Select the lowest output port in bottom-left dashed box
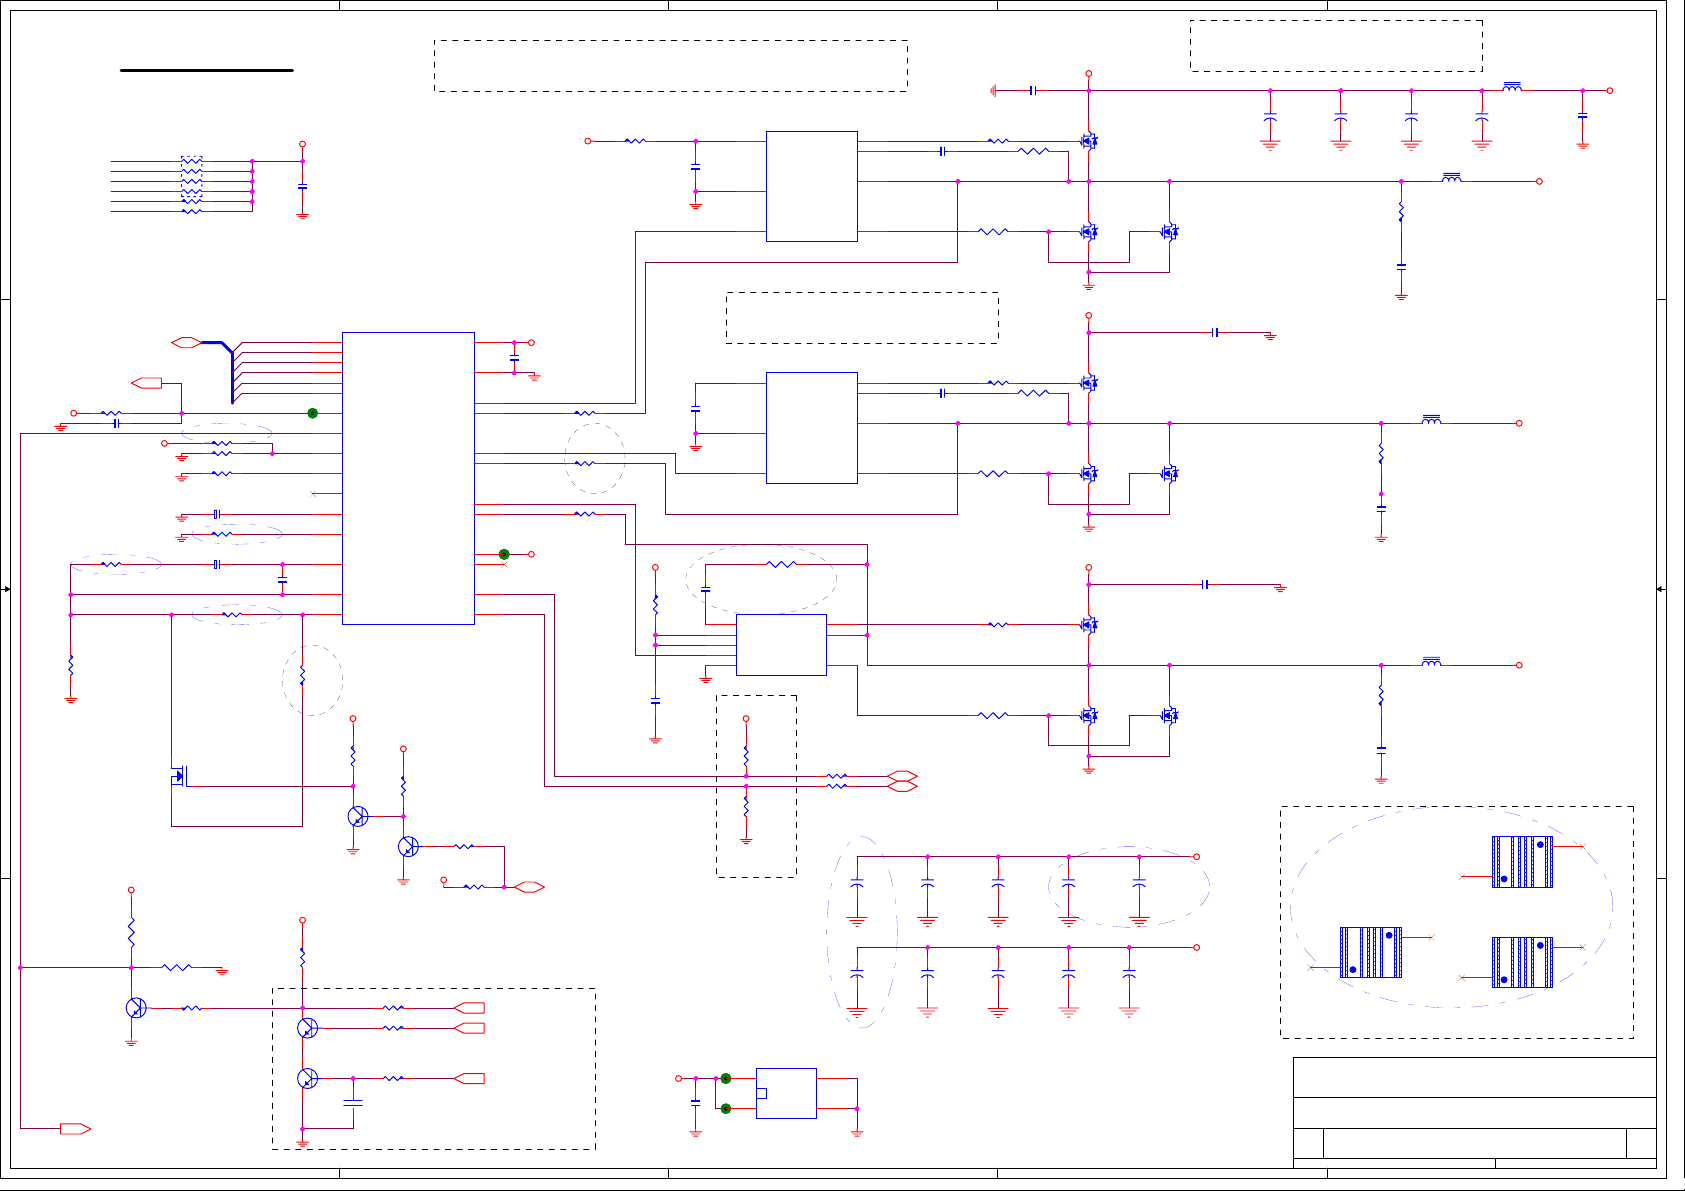 pyautogui.click(x=469, y=1078)
